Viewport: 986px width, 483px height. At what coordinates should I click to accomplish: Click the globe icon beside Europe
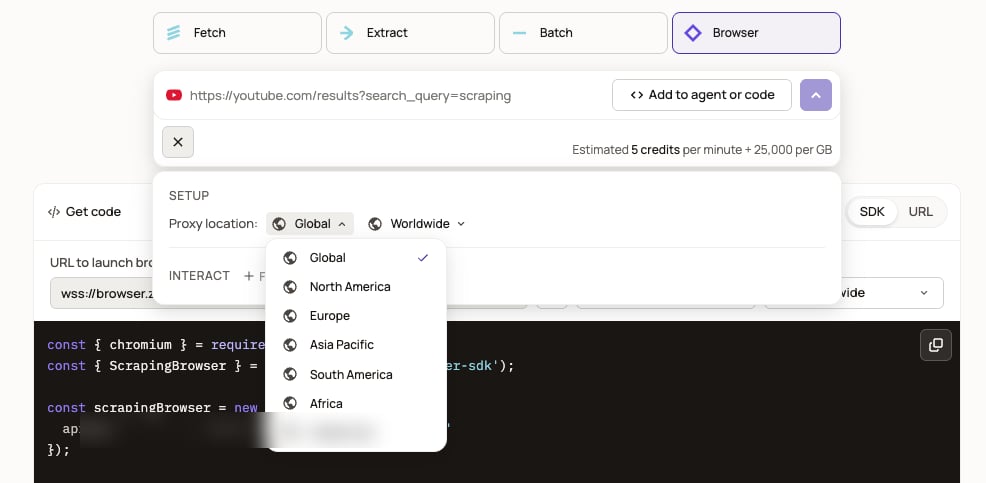pos(290,316)
